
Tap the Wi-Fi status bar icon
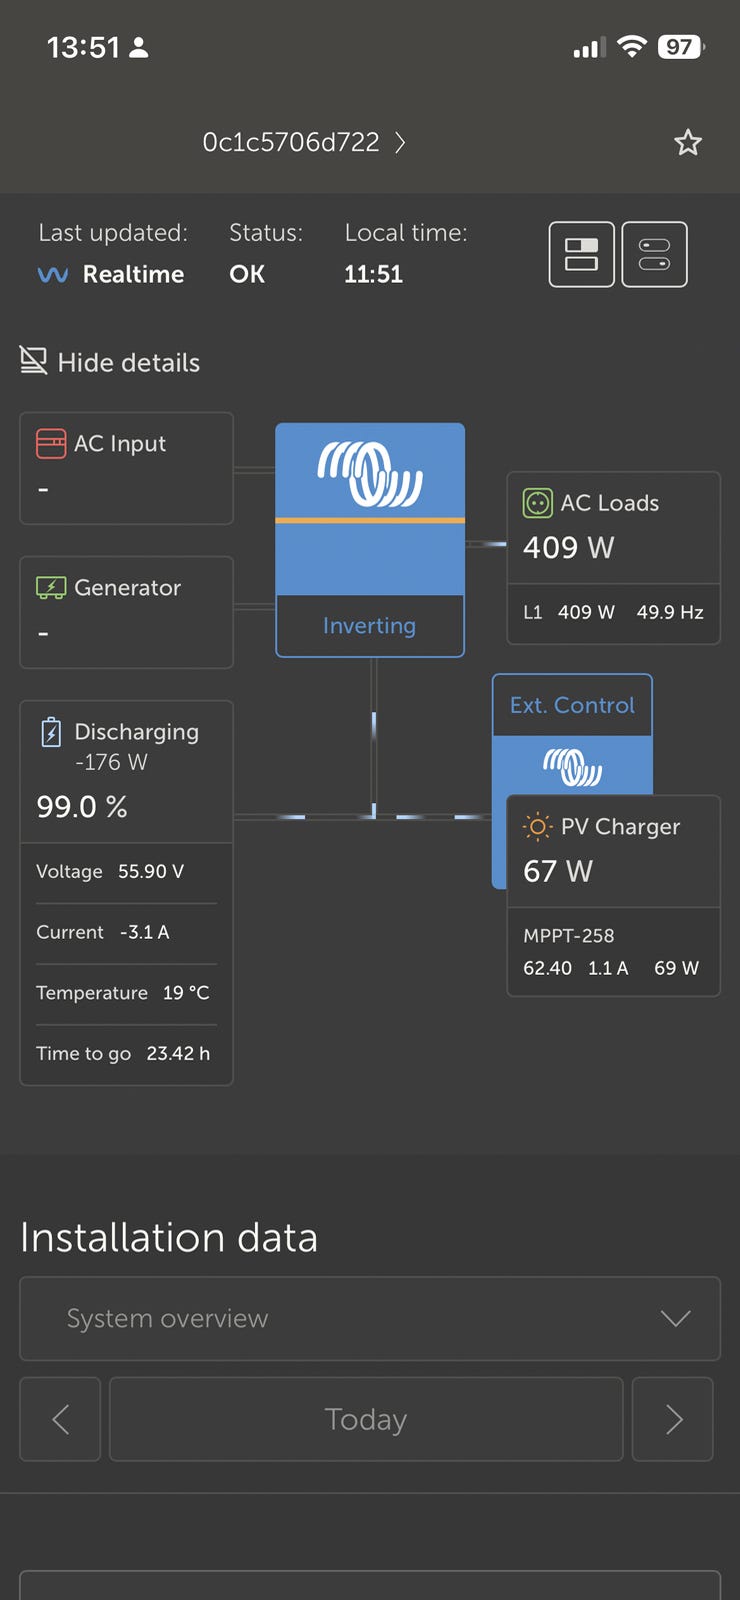coord(632,47)
